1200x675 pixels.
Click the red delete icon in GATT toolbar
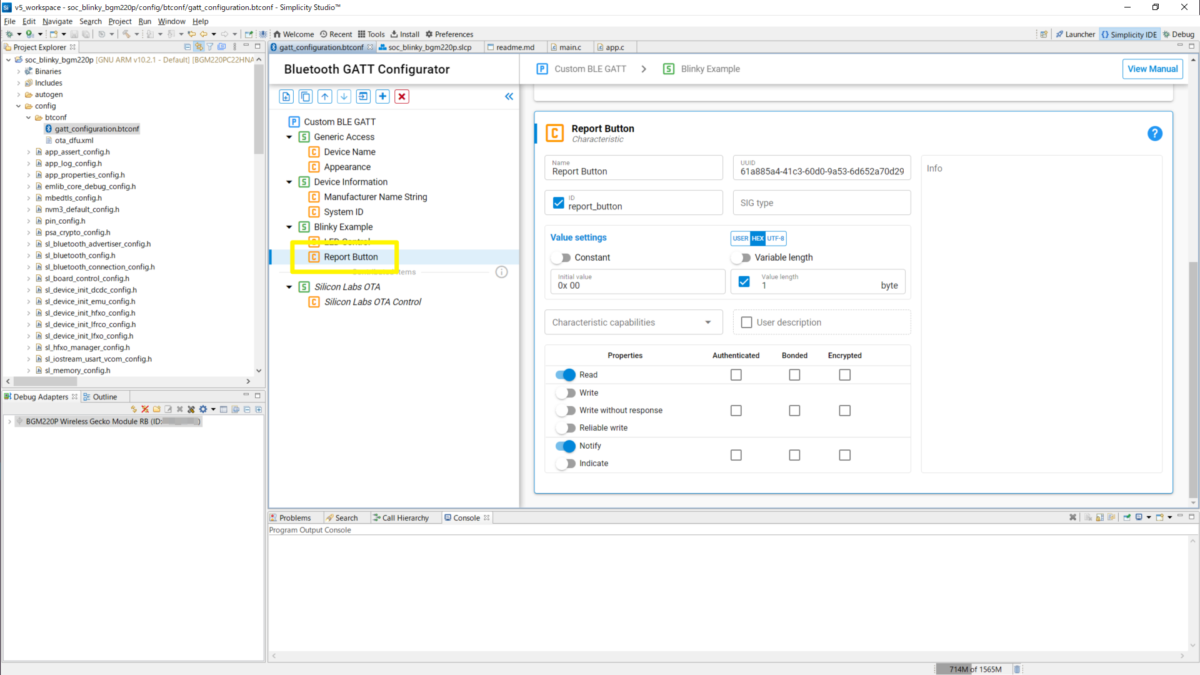(402, 96)
